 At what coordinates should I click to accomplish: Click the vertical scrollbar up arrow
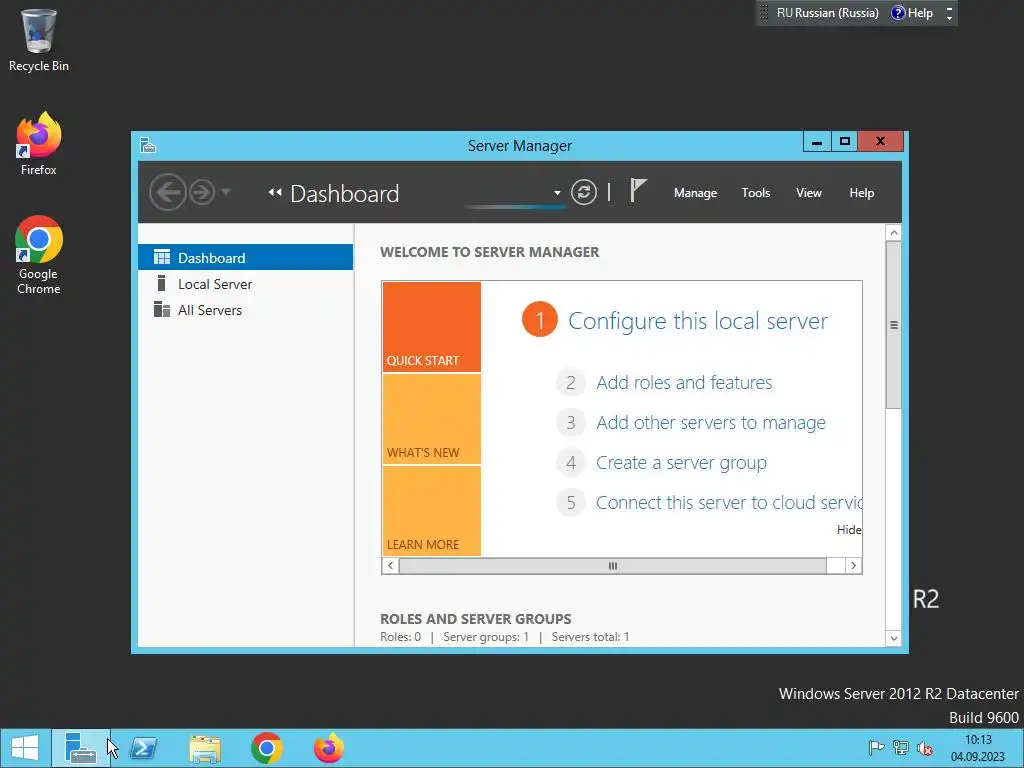893,232
